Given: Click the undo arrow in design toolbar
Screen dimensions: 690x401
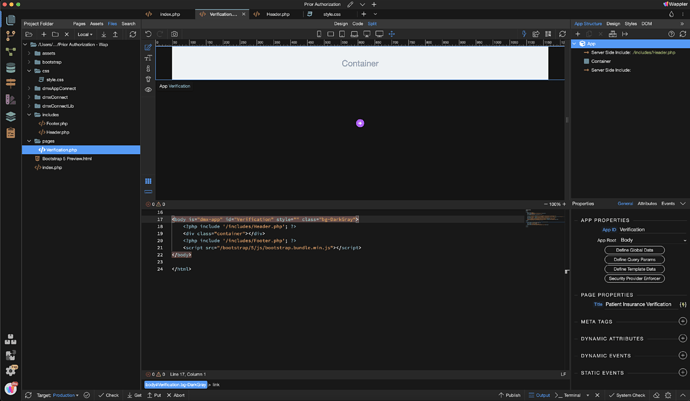Looking at the screenshot, I should point(148,34).
